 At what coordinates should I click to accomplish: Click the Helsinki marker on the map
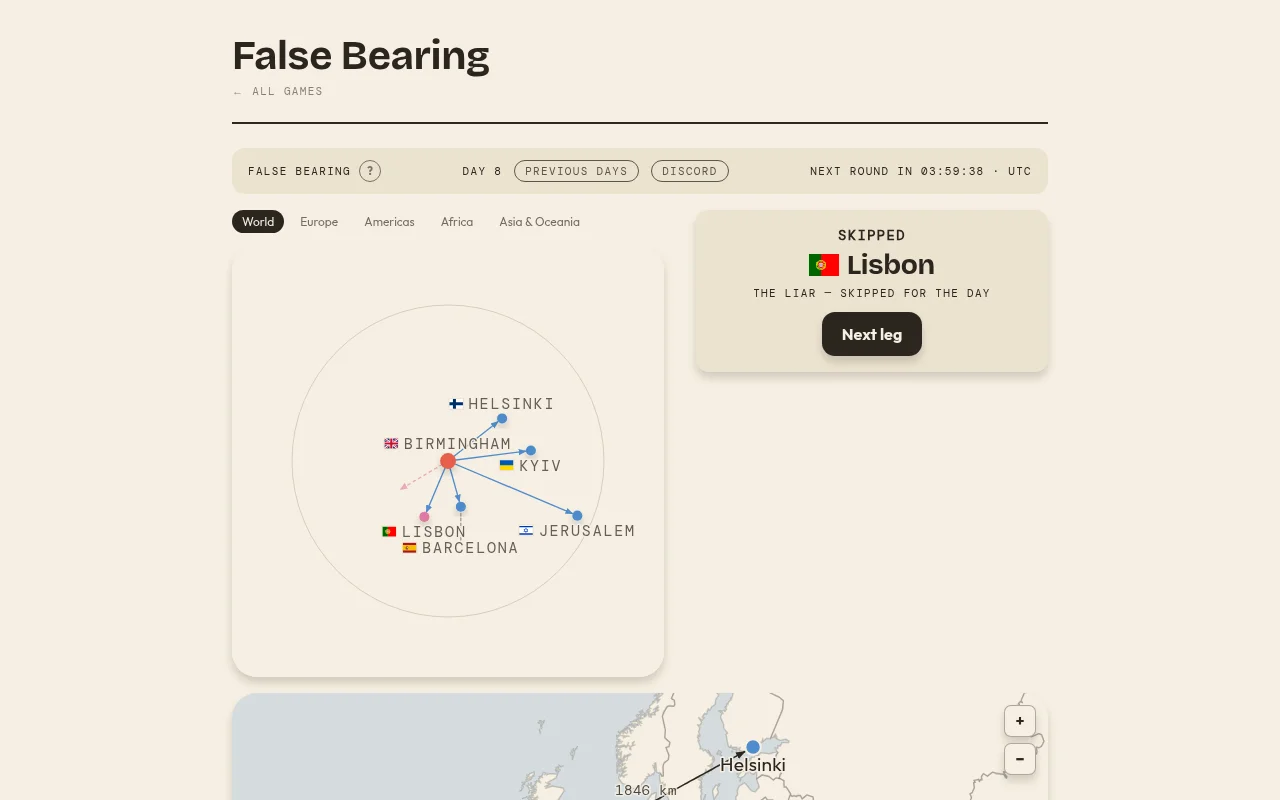coord(753,747)
